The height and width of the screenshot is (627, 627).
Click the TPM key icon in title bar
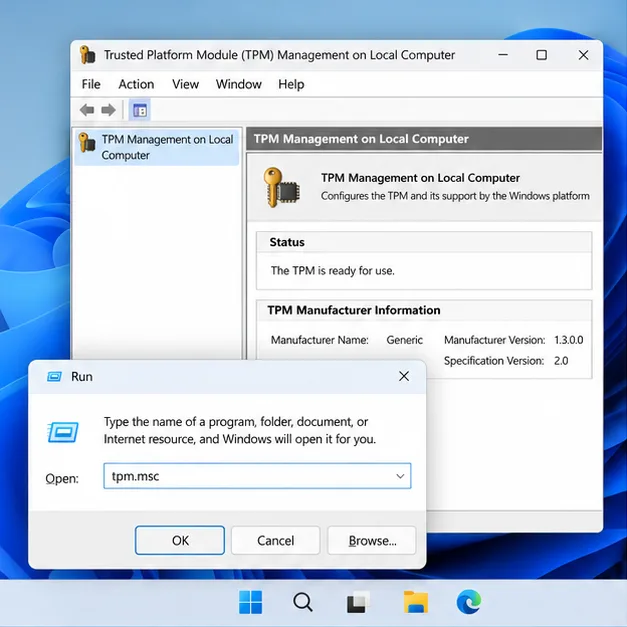pos(87,55)
